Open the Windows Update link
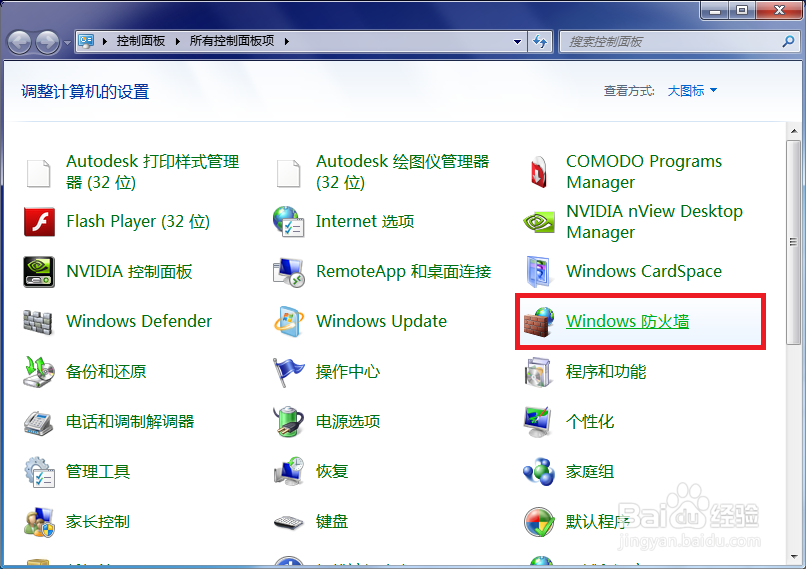 click(x=381, y=321)
